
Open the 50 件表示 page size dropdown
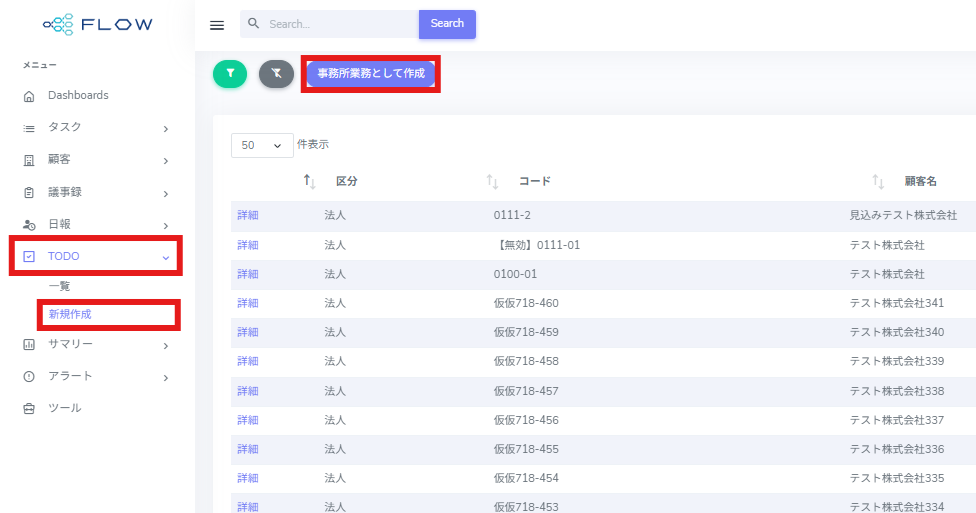(262, 145)
